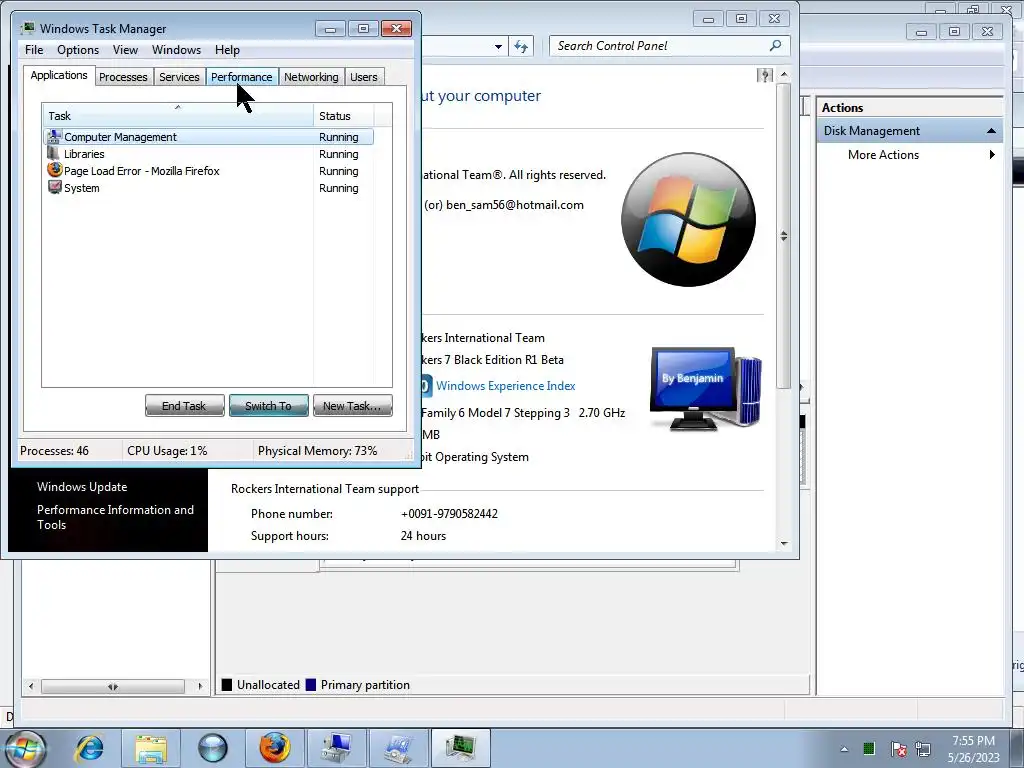Open address bar dropdown arrow
This screenshot has width=1024, height=768.
[x=498, y=46]
